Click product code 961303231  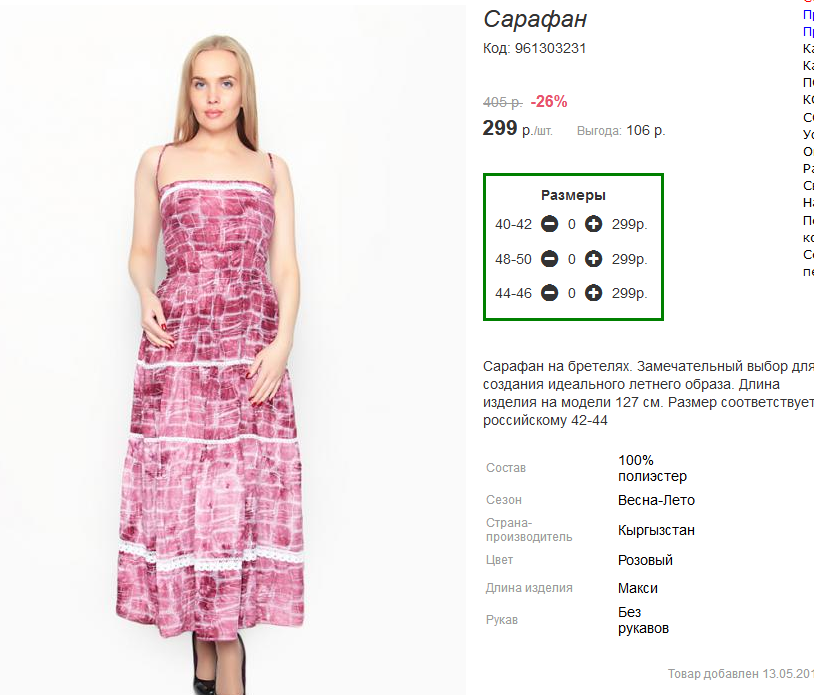click(550, 48)
